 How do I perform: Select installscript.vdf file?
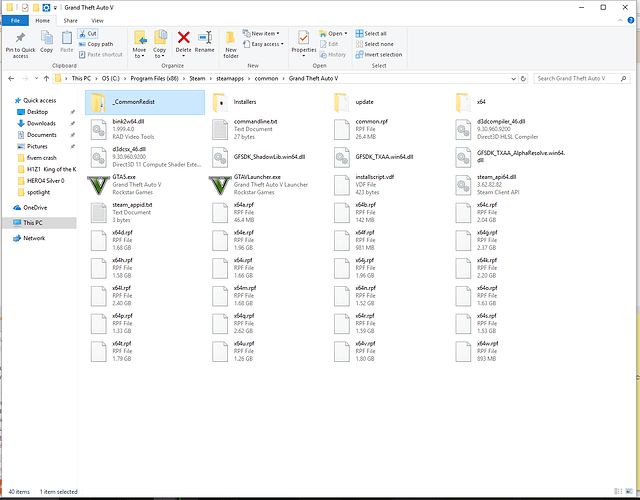pyautogui.click(x=364, y=184)
